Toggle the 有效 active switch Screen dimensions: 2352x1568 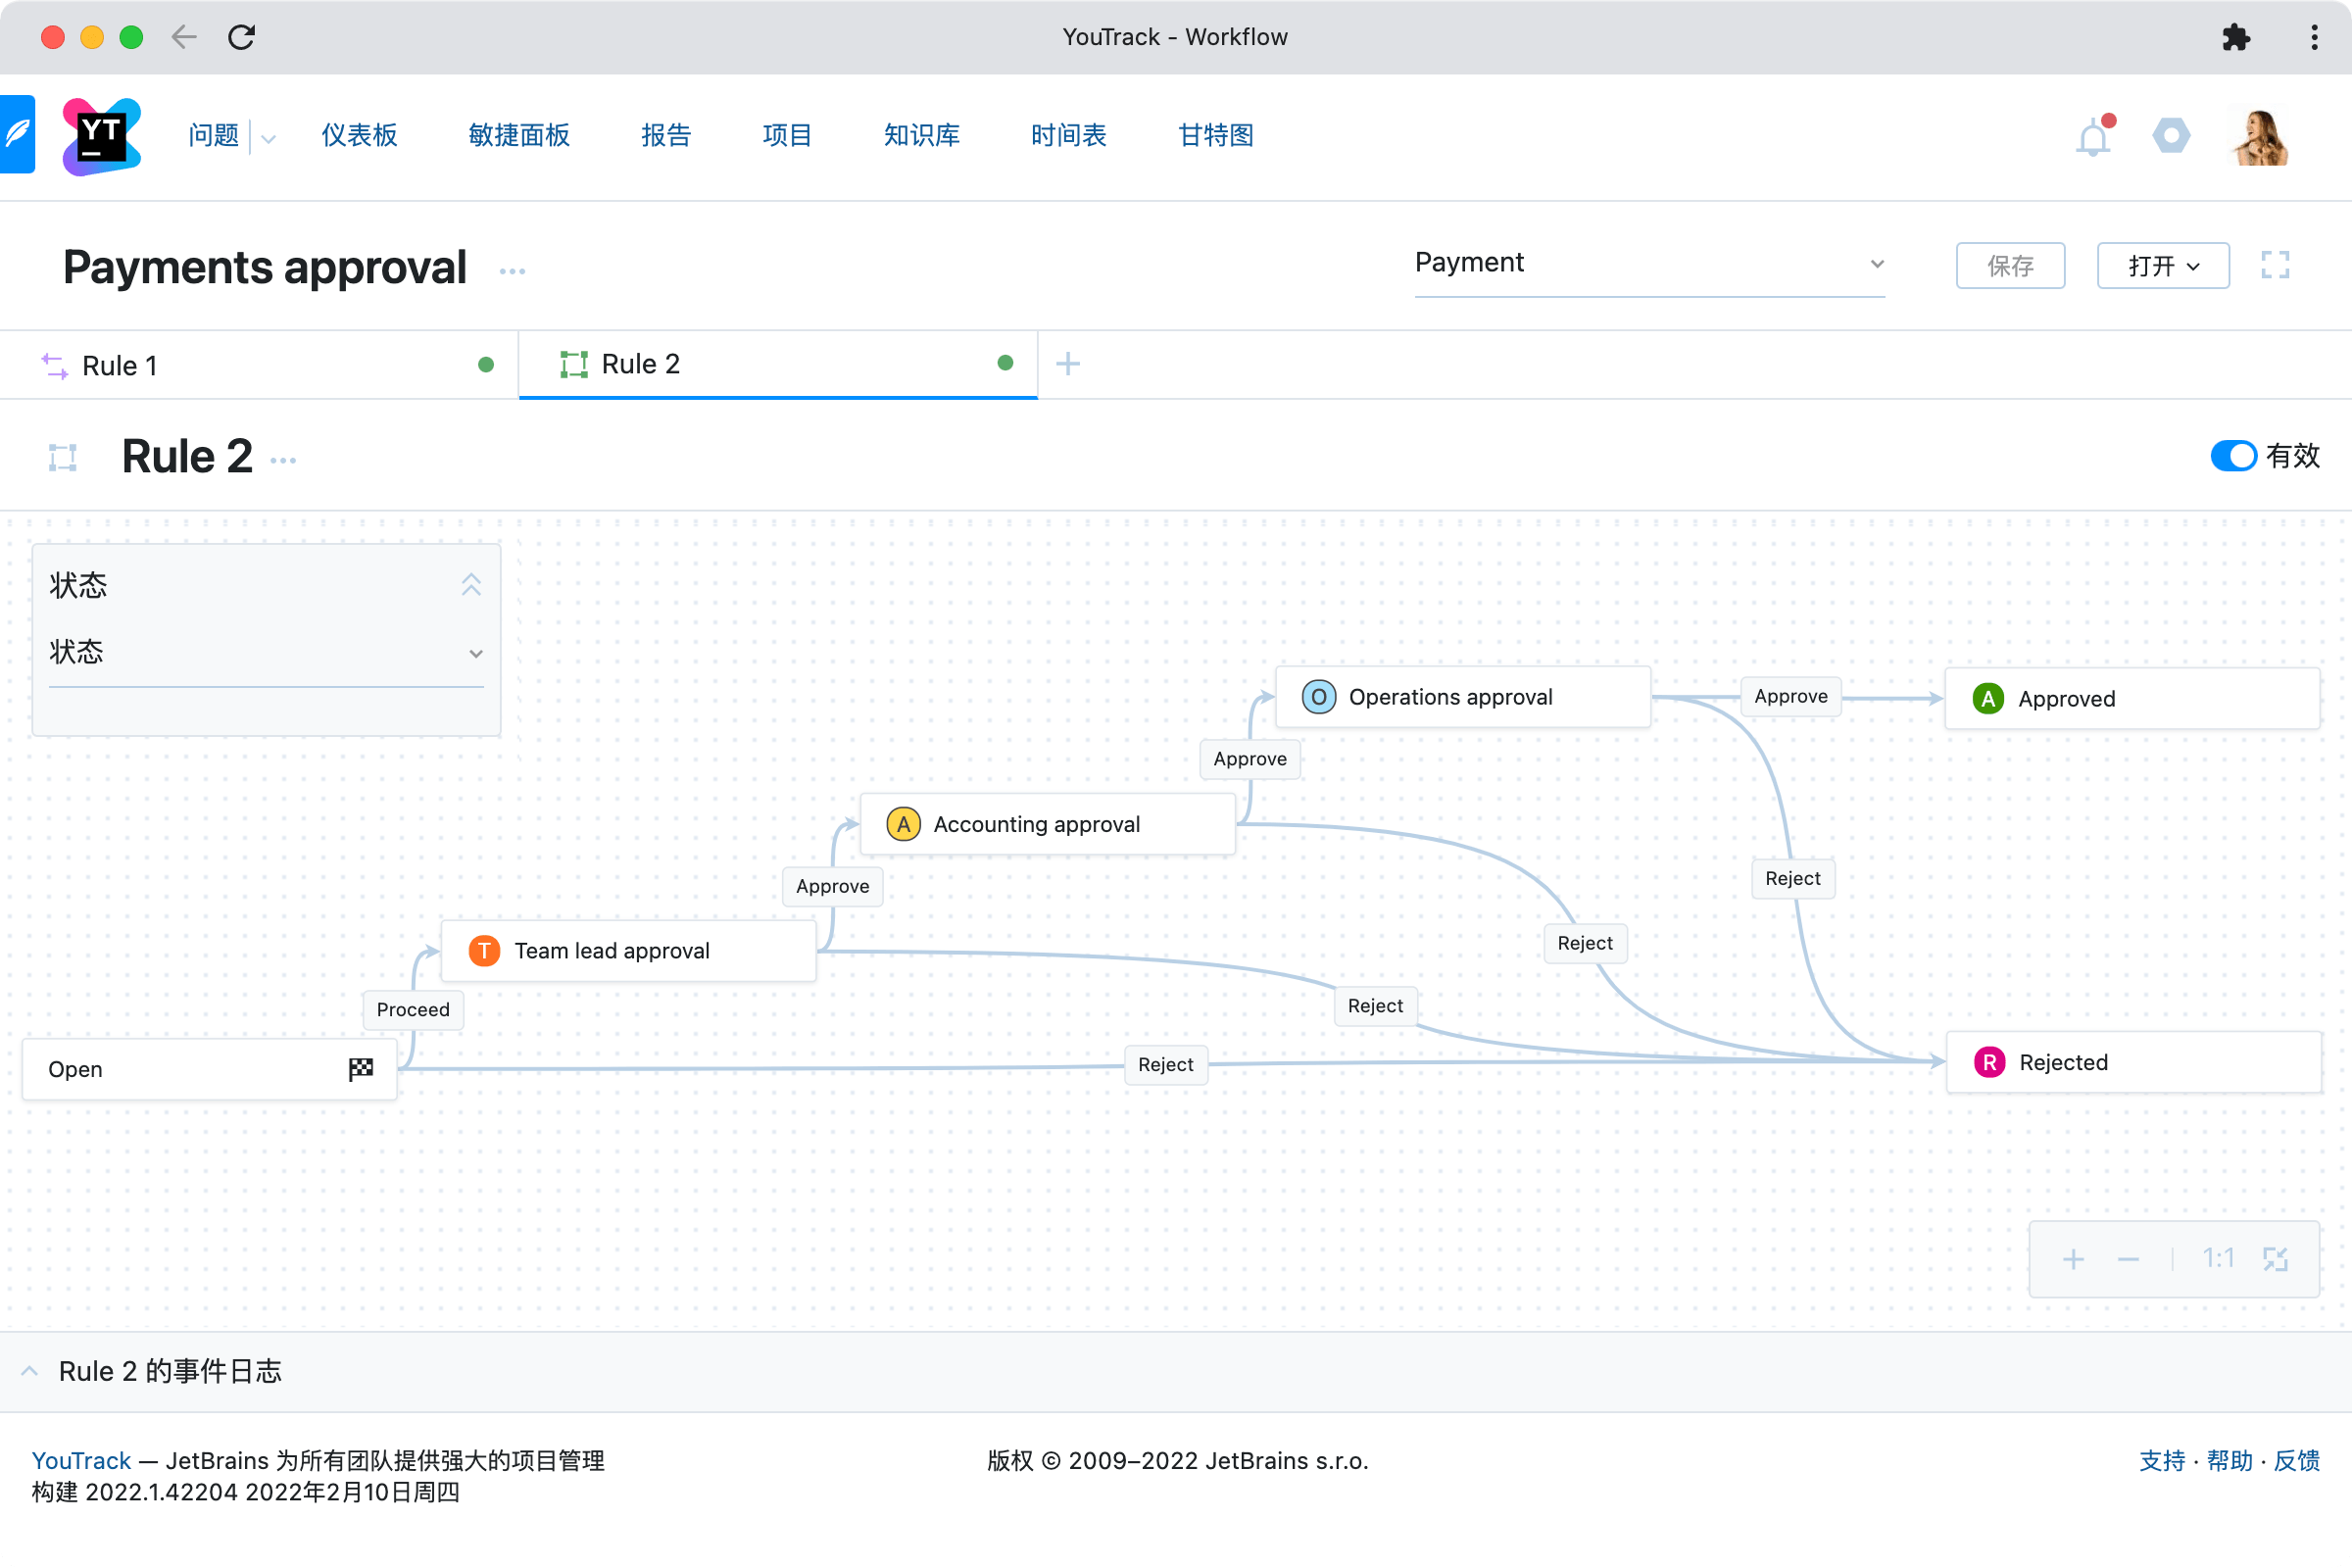coord(2232,456)
